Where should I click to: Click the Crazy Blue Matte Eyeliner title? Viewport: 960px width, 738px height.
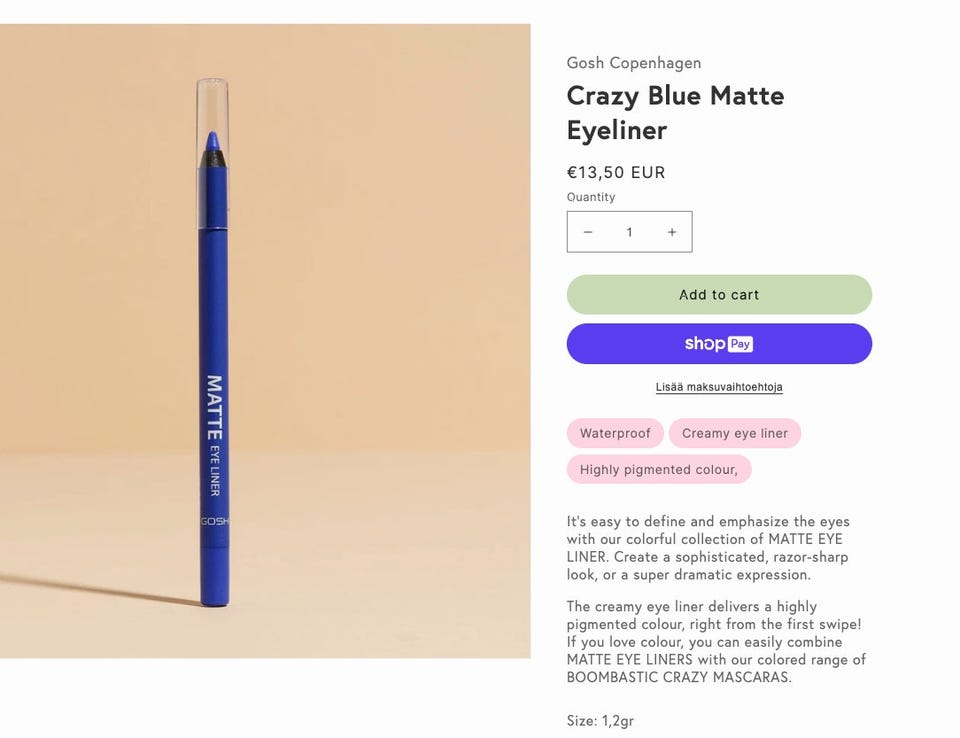[x=675, y=113]
